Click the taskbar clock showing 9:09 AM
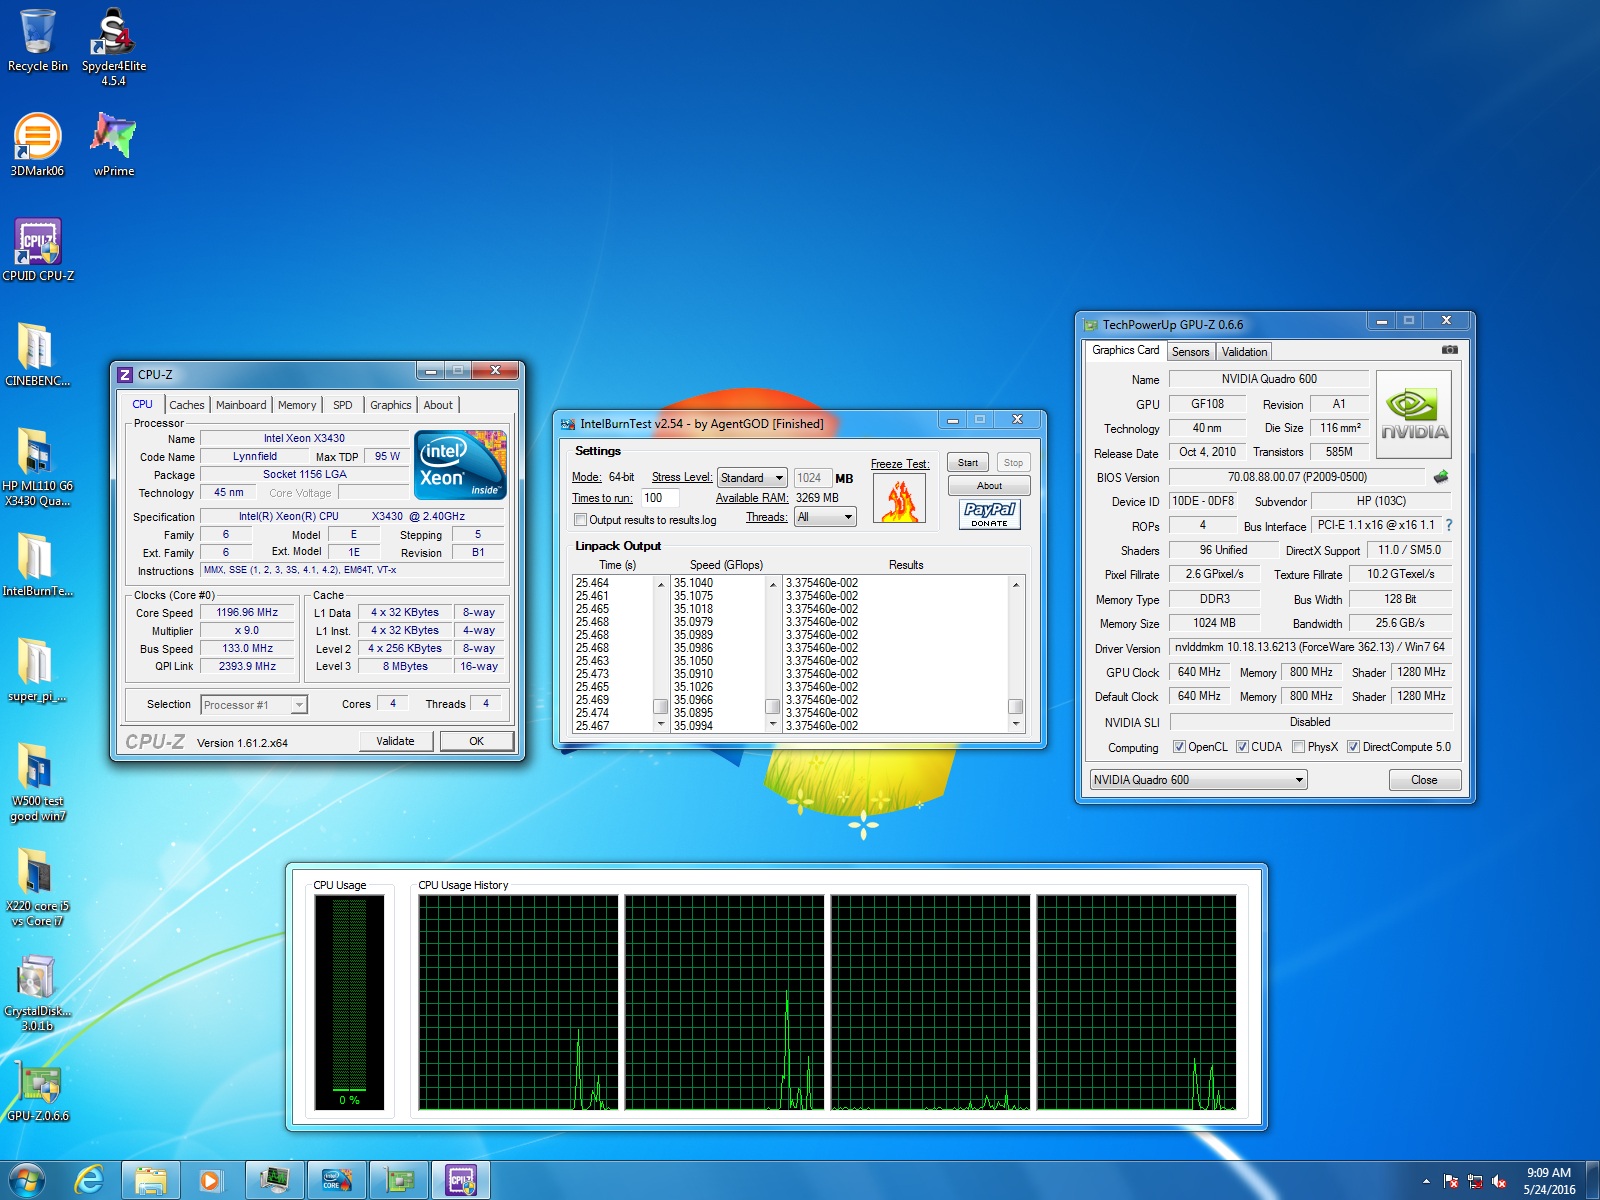The width and height of the screenshot is (1600, 1200). [1549, 1181]
